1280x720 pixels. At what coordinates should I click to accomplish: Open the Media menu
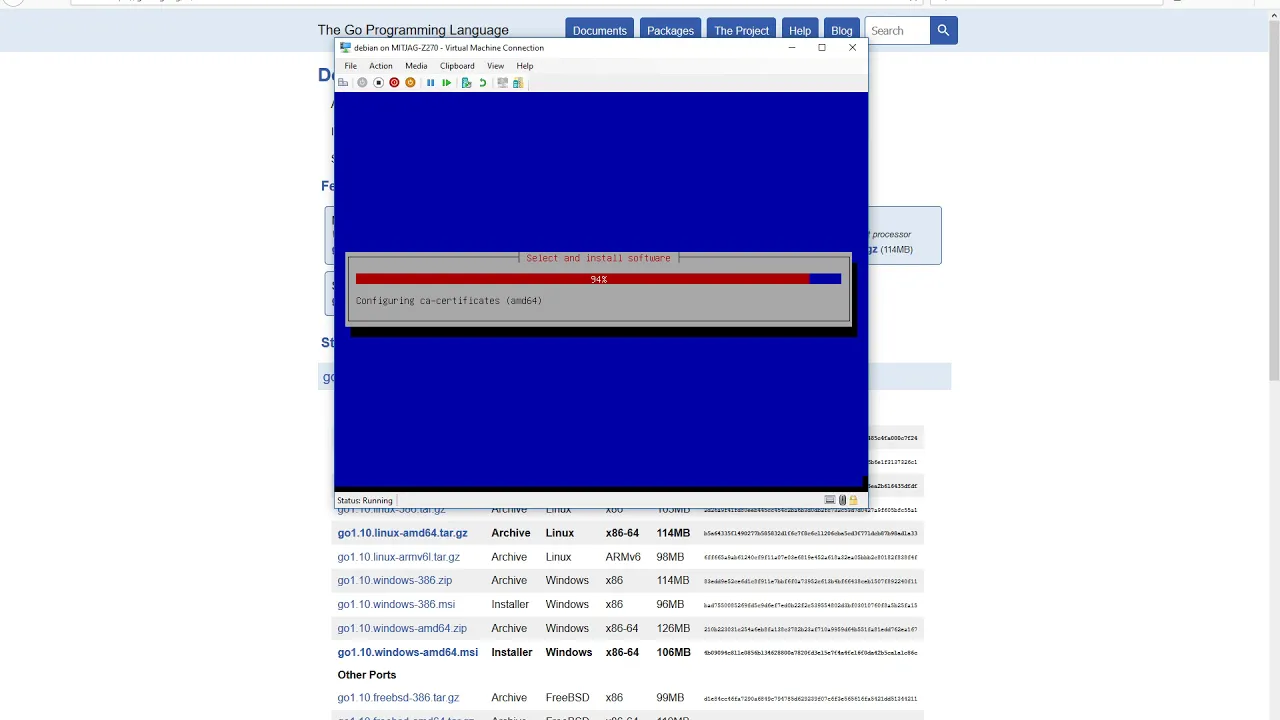point(416,66)
